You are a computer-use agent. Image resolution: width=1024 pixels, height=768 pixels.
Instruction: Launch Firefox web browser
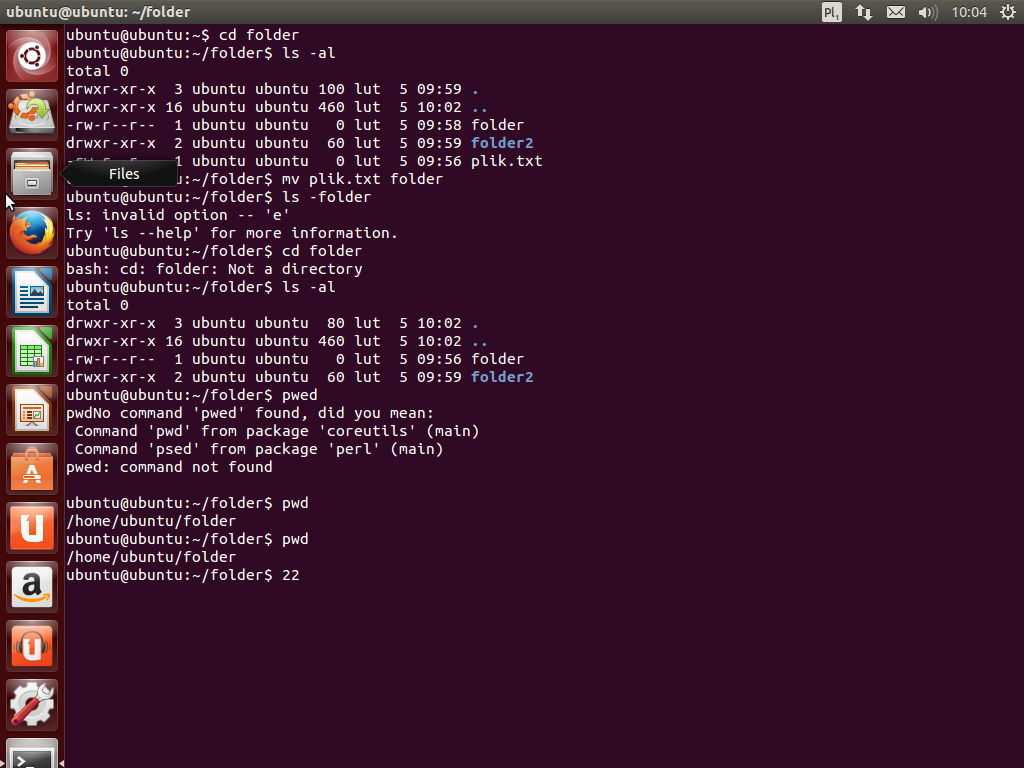[x=33, y=233]
